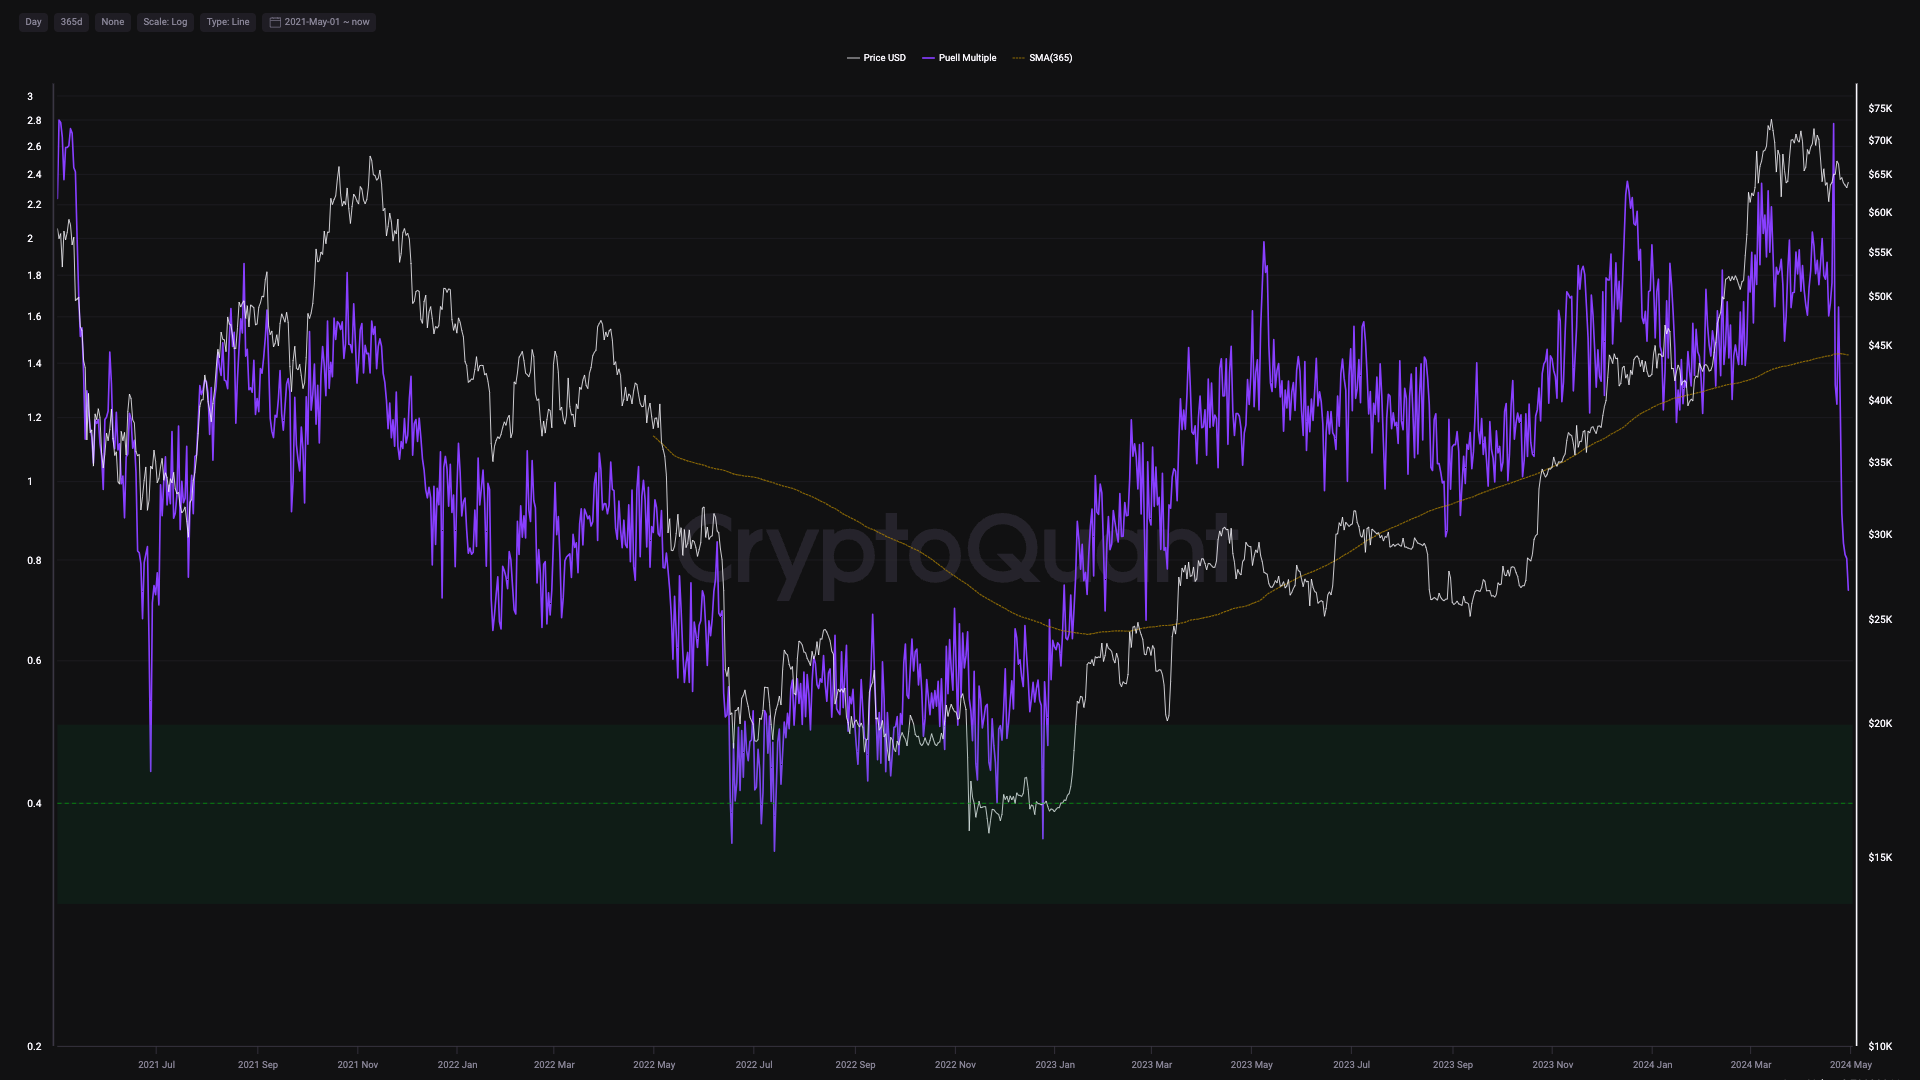The image size is (1920, 1080).
Task: Click the grey Price USD line marker
Action: [853, 58]
